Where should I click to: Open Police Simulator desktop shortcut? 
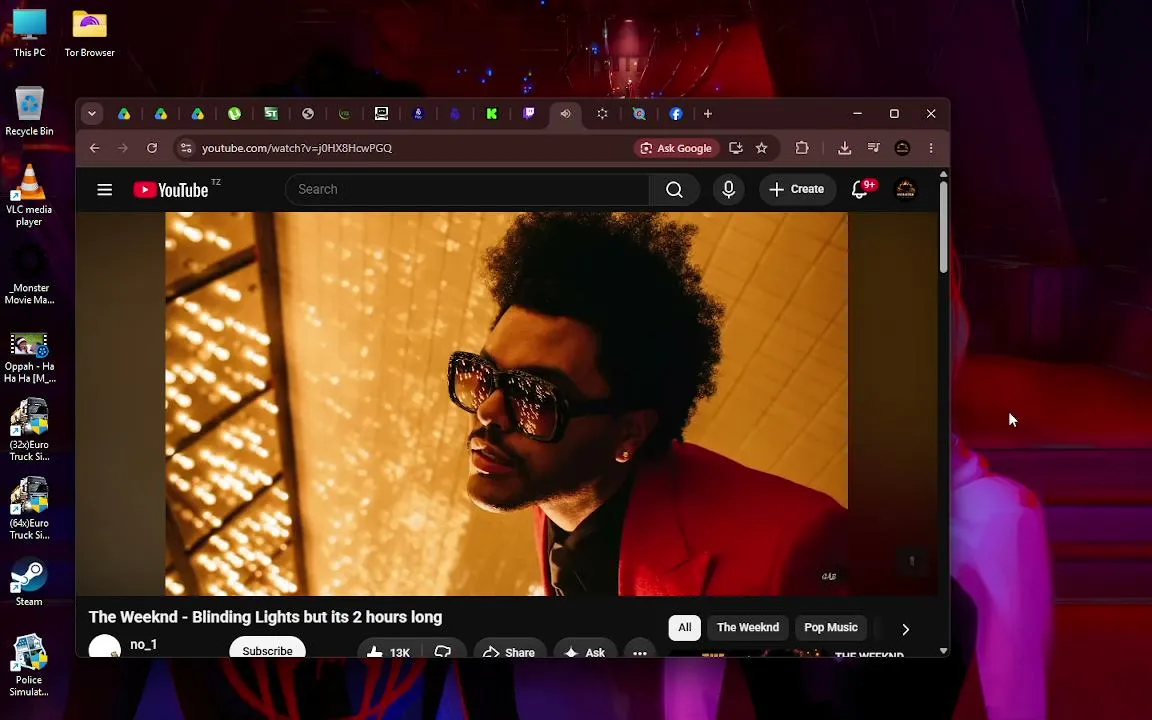29,665
